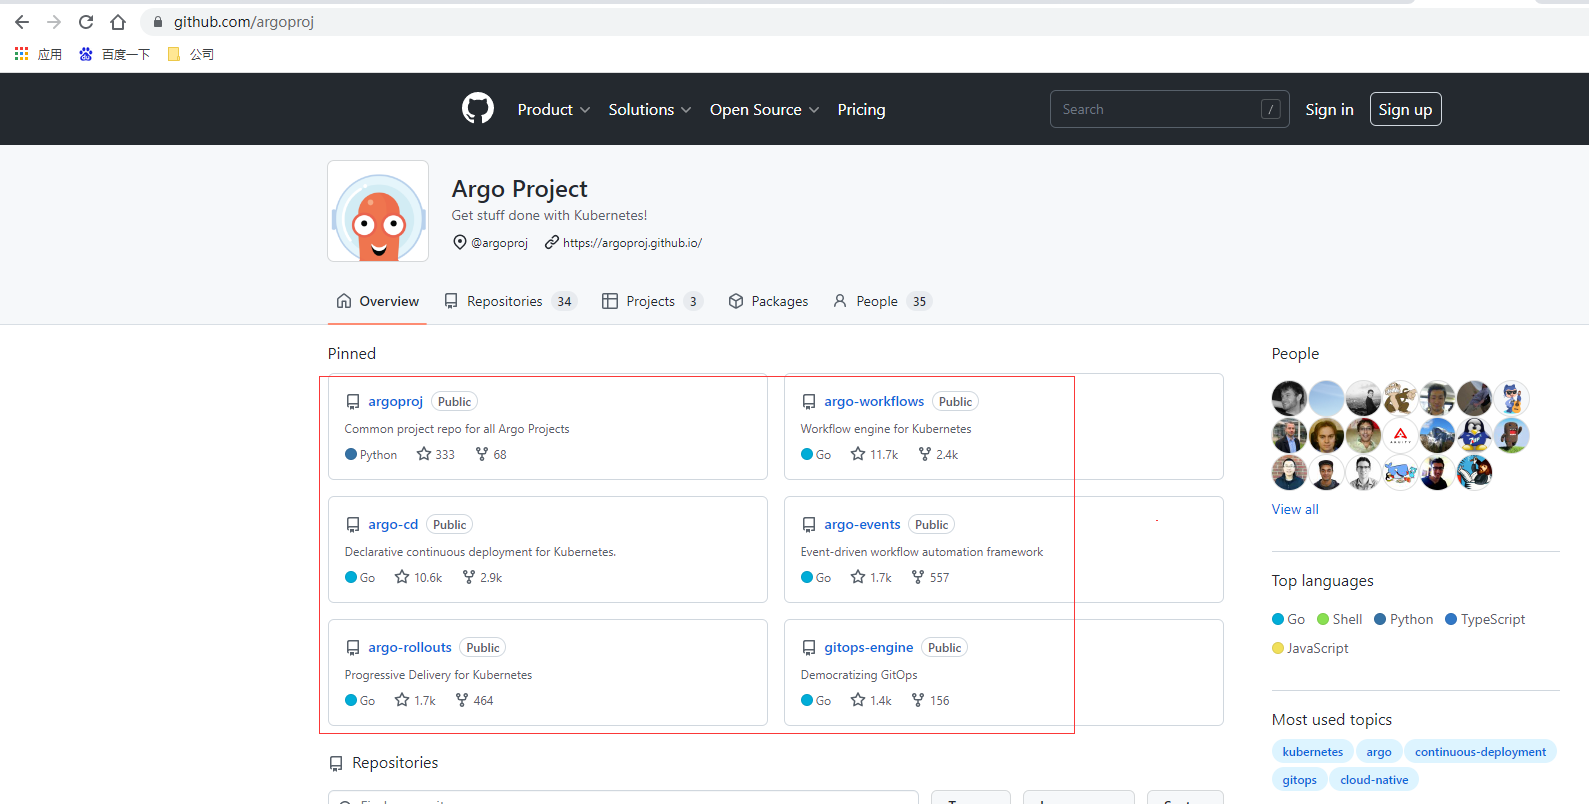Open the Pricing page
Viewport: 1589px width, 804px height.
click(x=861, y=110)
